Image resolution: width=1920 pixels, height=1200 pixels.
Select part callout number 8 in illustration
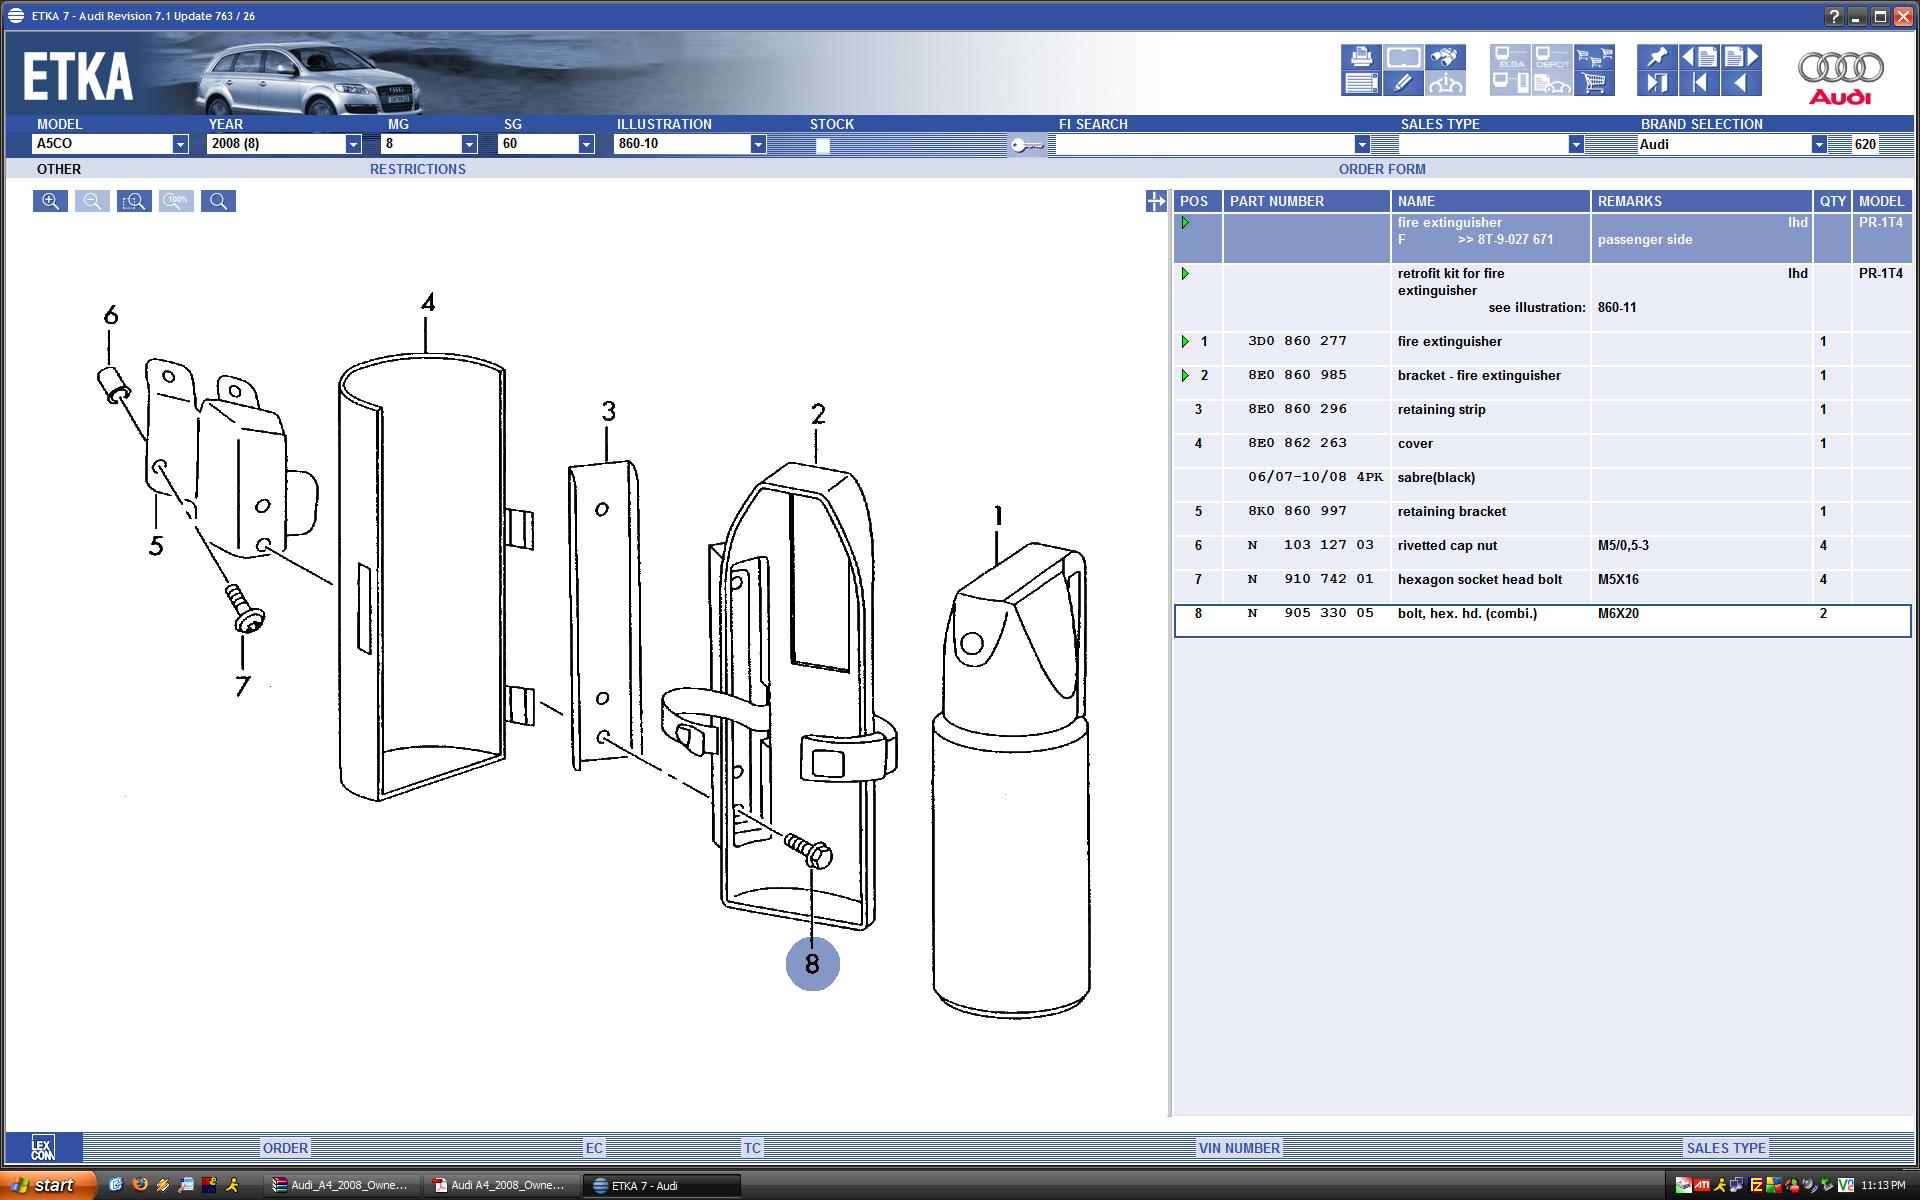tap(812, 964)
